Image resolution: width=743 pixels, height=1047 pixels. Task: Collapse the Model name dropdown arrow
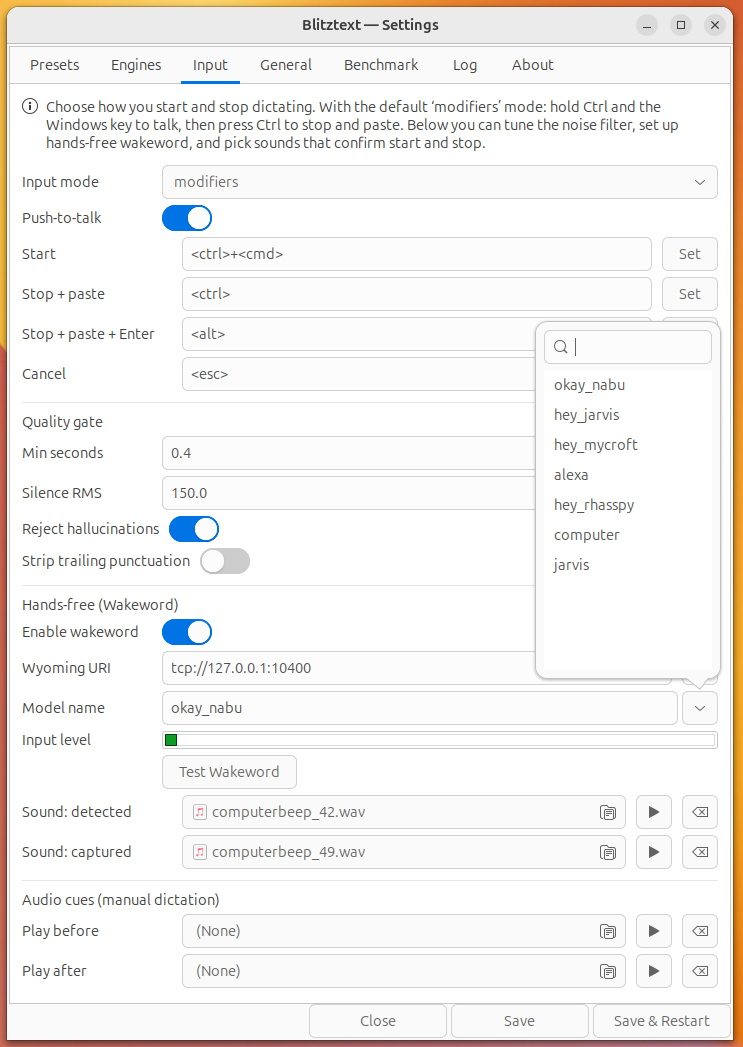pos(700,708)
